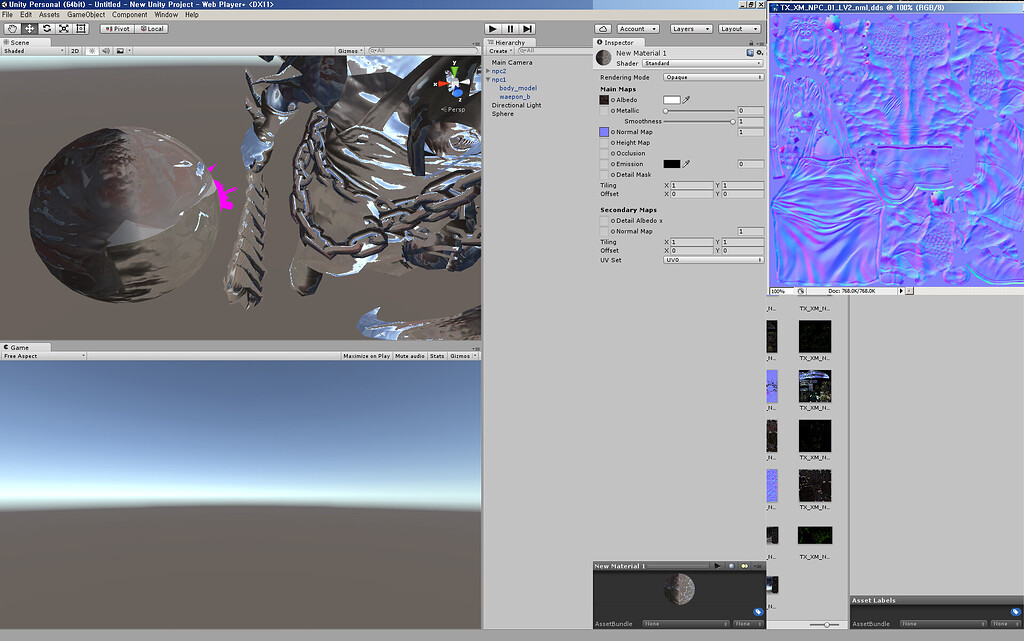The width and height of the screenshot is (1024, 641).
Task: Select the Rotate tool in the toolbar
Action: coord(46,29)
